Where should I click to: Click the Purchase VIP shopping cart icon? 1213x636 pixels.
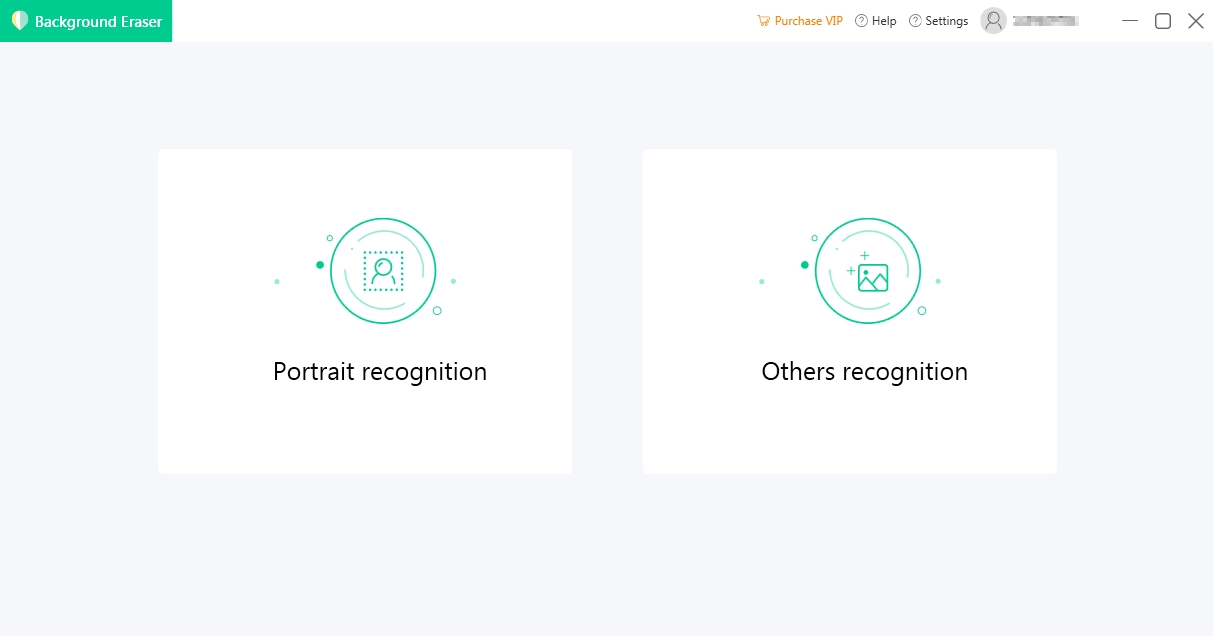(764, 21)
